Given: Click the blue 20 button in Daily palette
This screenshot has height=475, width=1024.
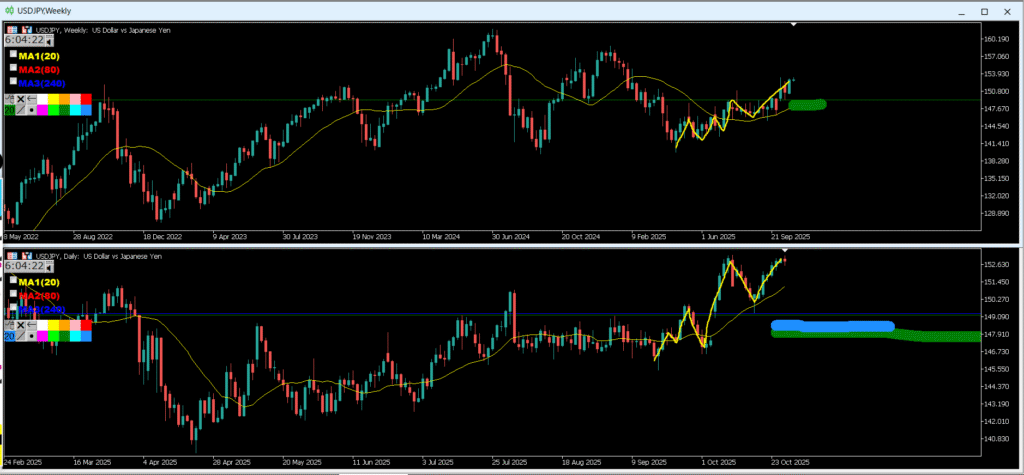Looking at the screenshot, I should click(9, 336).
